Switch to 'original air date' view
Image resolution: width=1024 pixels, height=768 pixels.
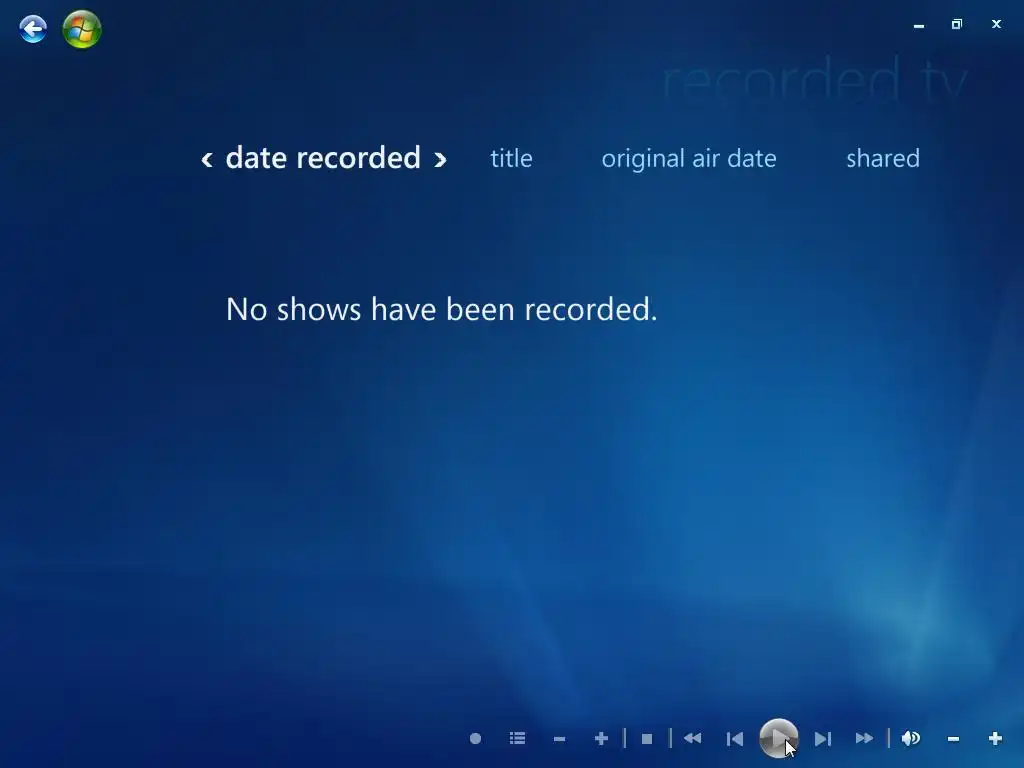689,159
